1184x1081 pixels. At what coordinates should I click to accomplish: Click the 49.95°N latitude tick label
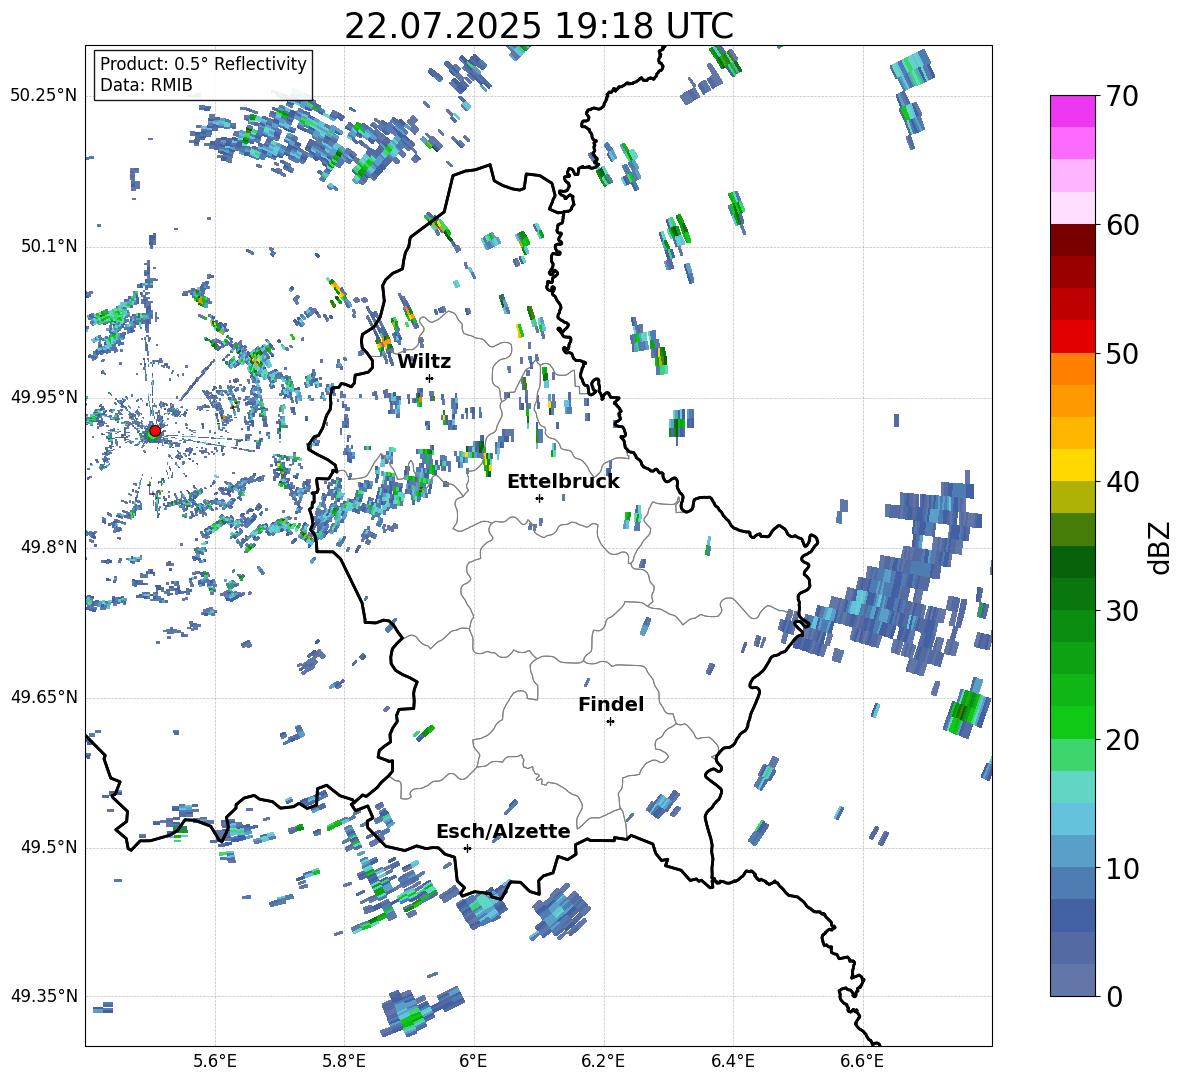(44, 396)
